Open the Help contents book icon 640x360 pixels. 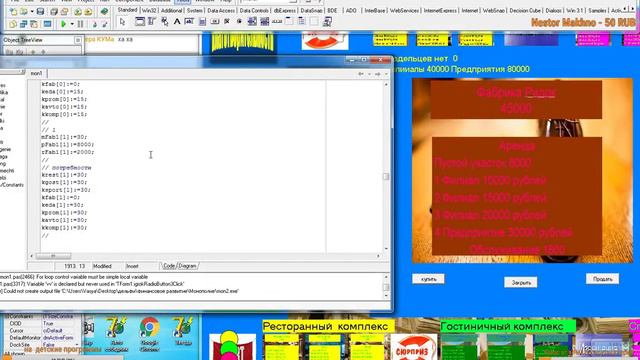(104, 11)
